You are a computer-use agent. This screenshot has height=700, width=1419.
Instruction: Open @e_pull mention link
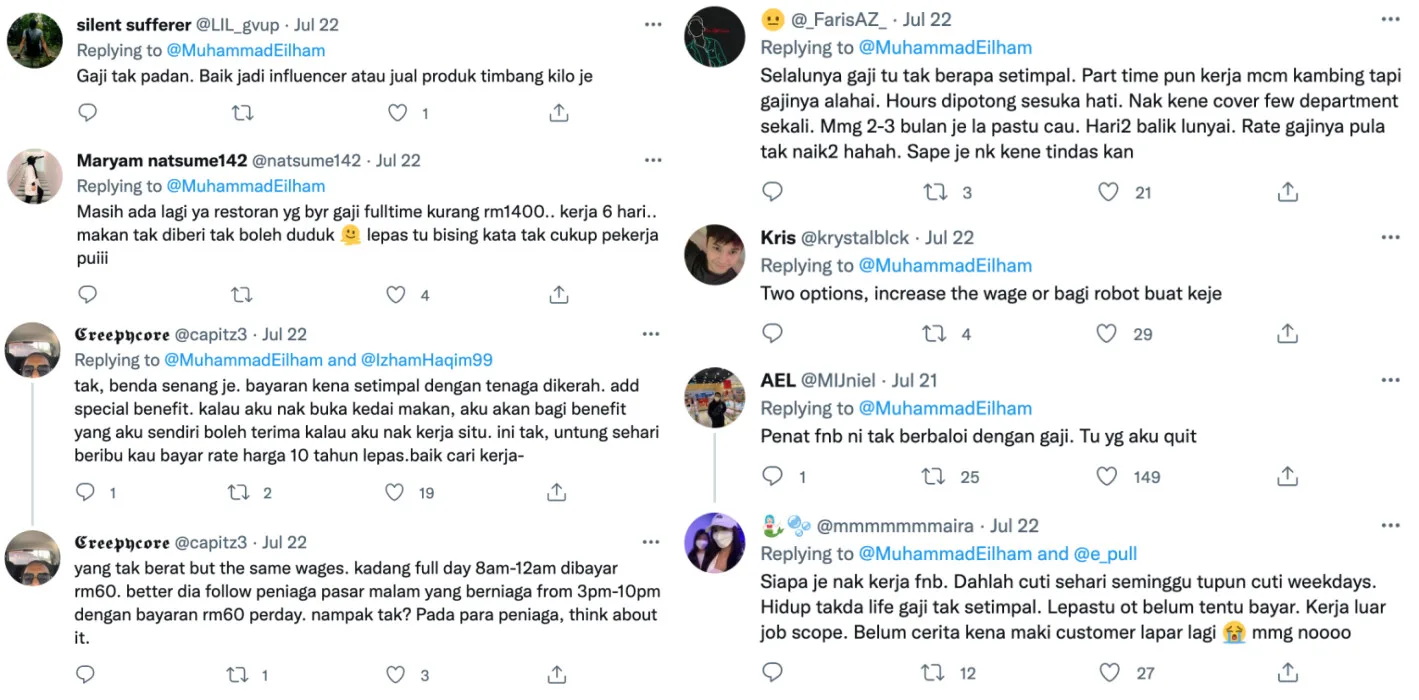pos(1105,554)
